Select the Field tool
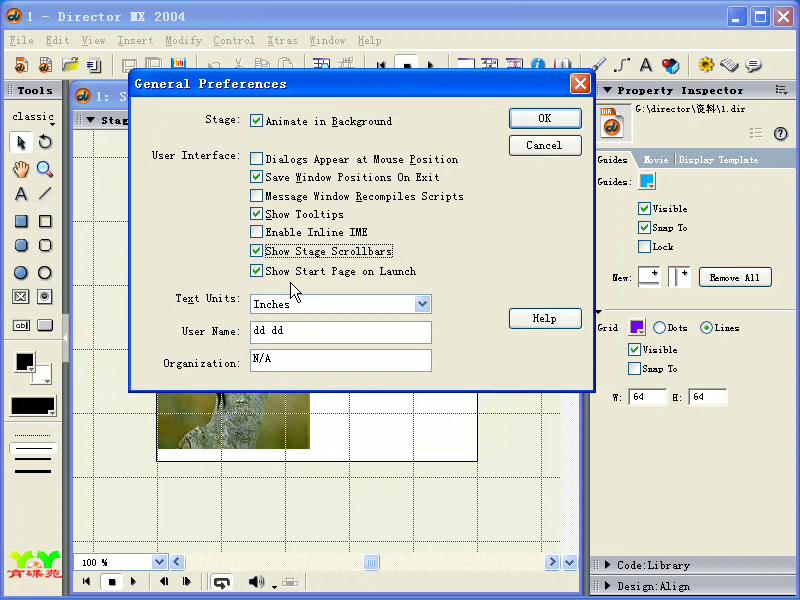The height and width of the screenshot is (600, 800). pyautogui.click(x=21, y=326)
